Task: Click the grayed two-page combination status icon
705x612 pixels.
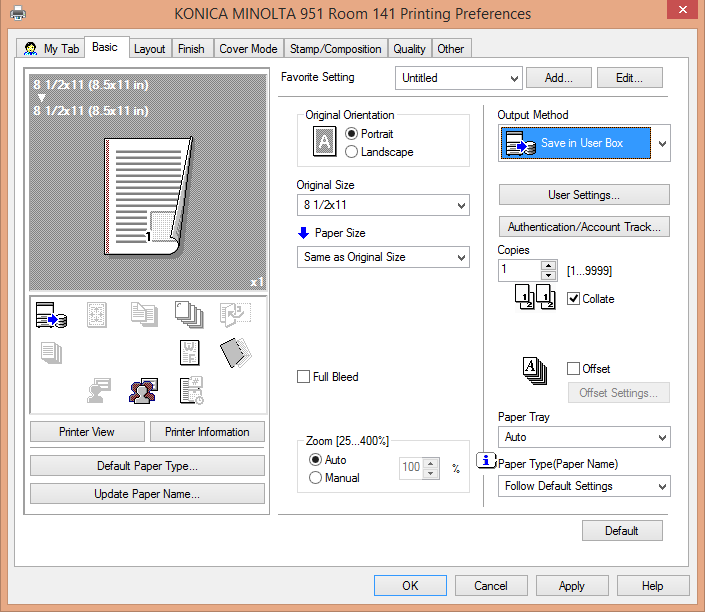Action: tap(144, 314)
